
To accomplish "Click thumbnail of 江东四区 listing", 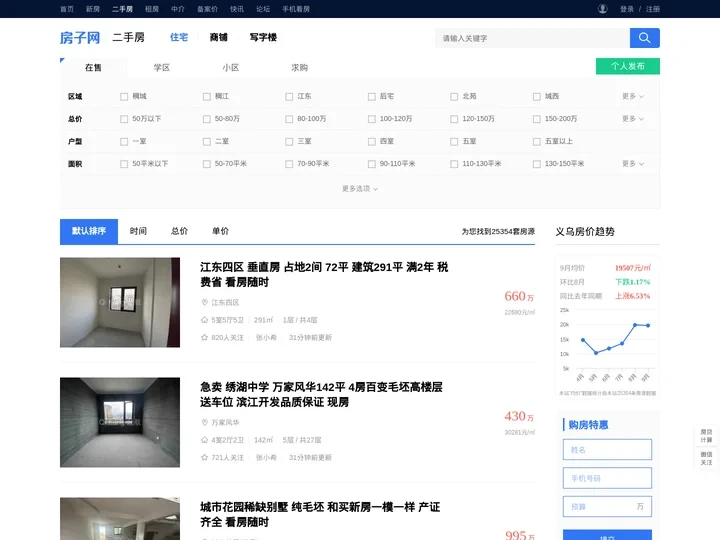I will 120,302.
